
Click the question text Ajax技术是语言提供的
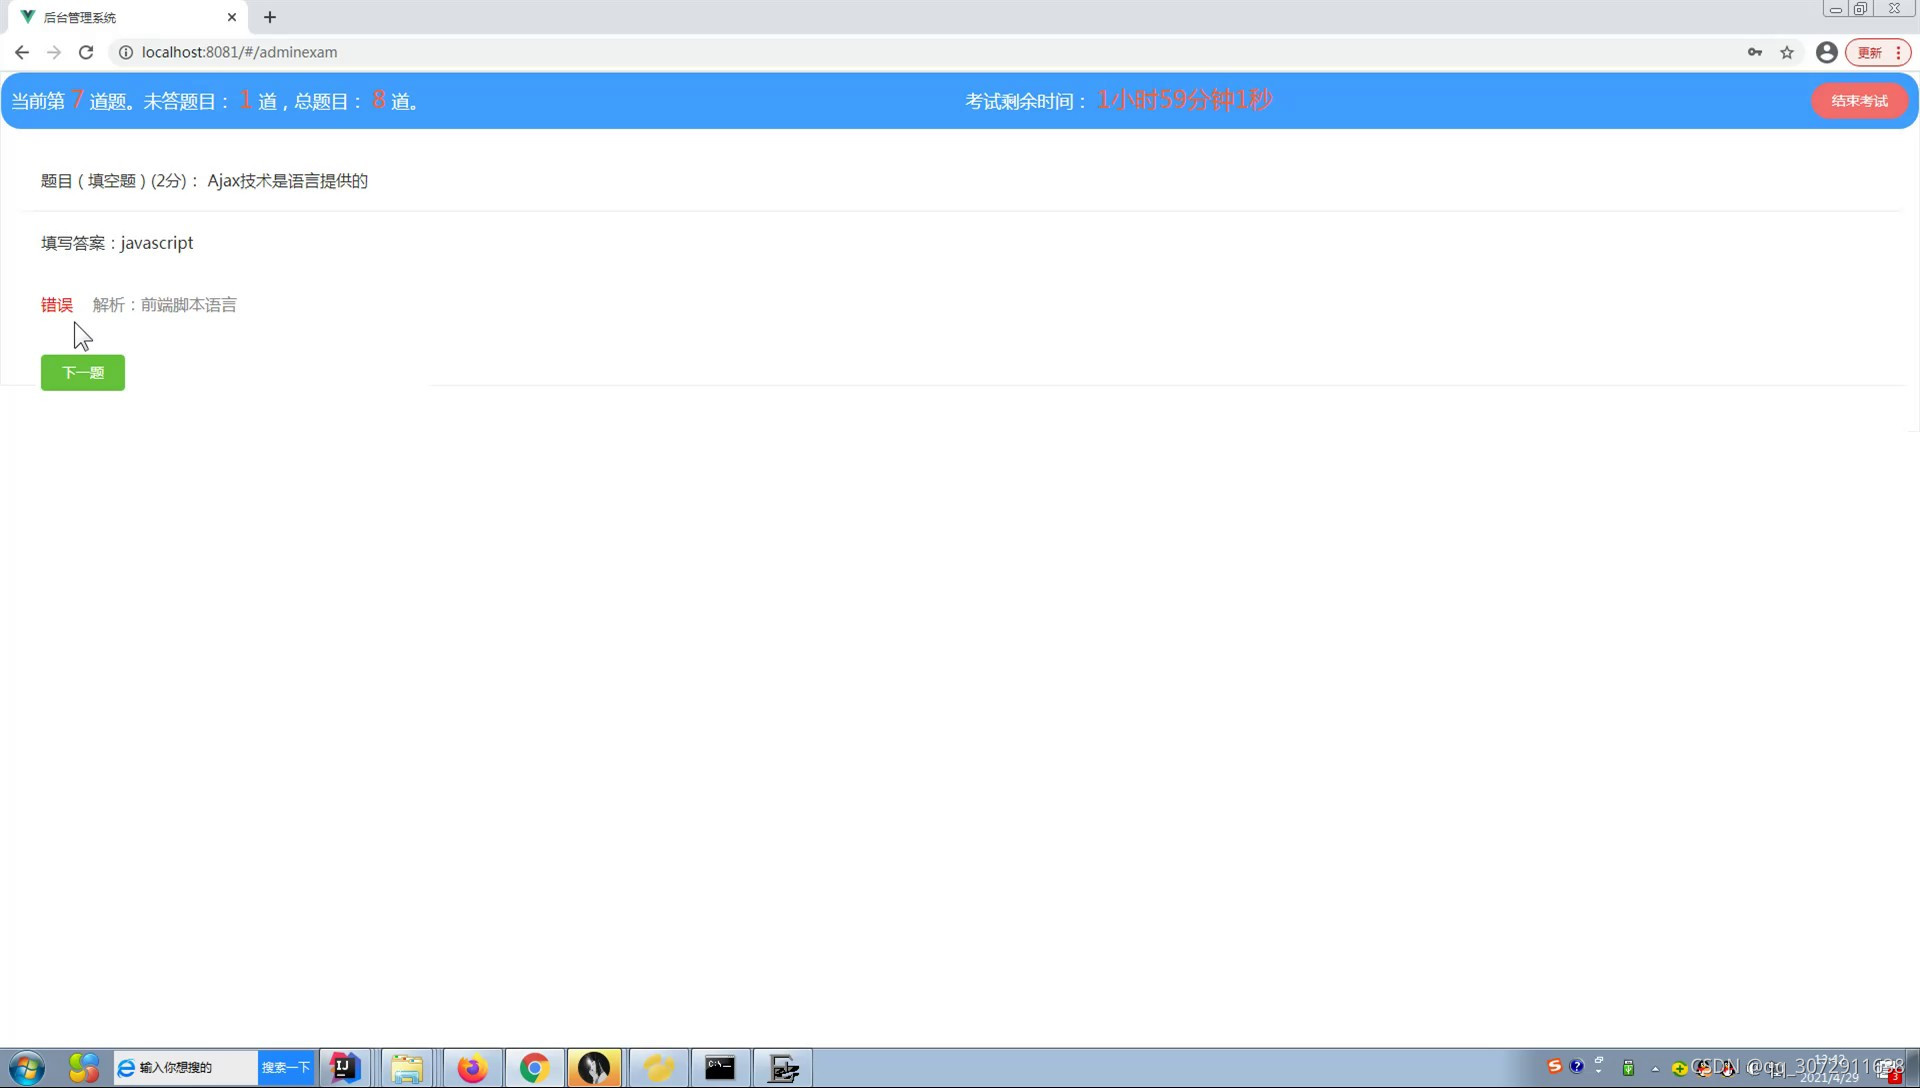point(288,181)
